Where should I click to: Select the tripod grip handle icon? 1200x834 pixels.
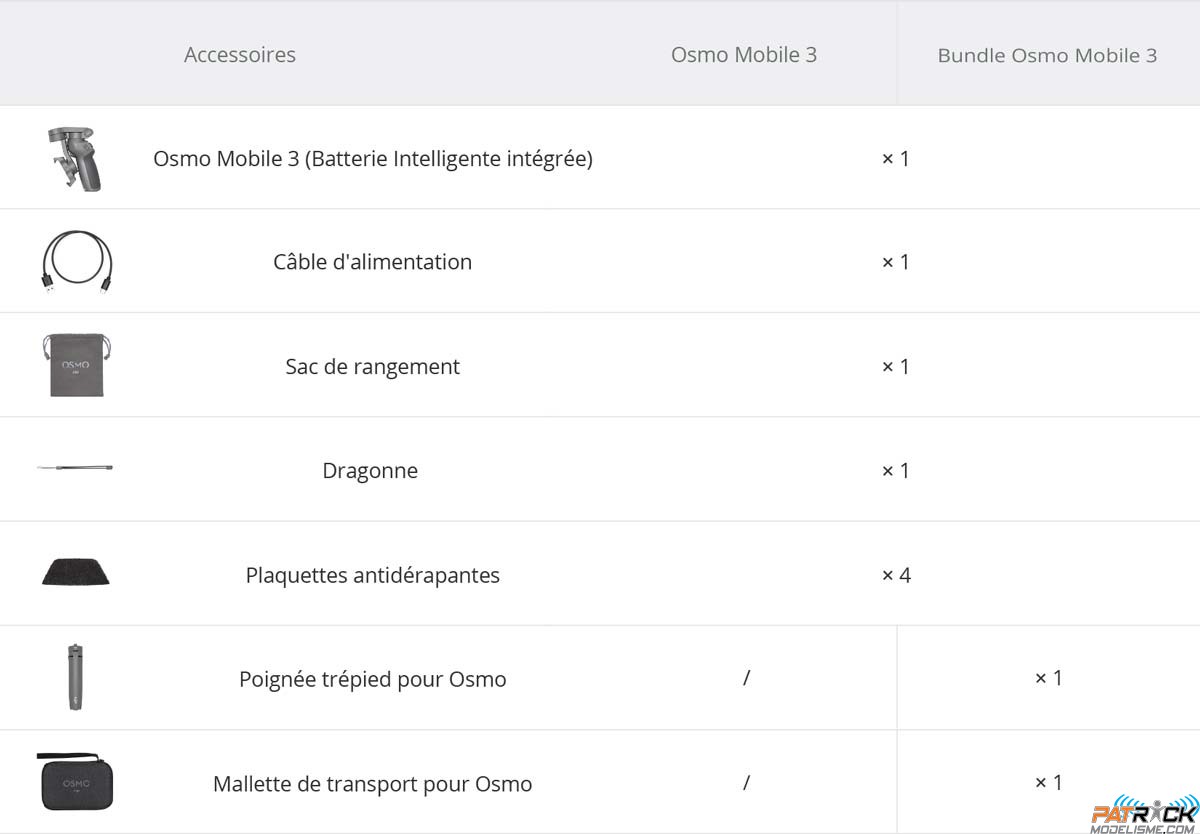(75, 678)
